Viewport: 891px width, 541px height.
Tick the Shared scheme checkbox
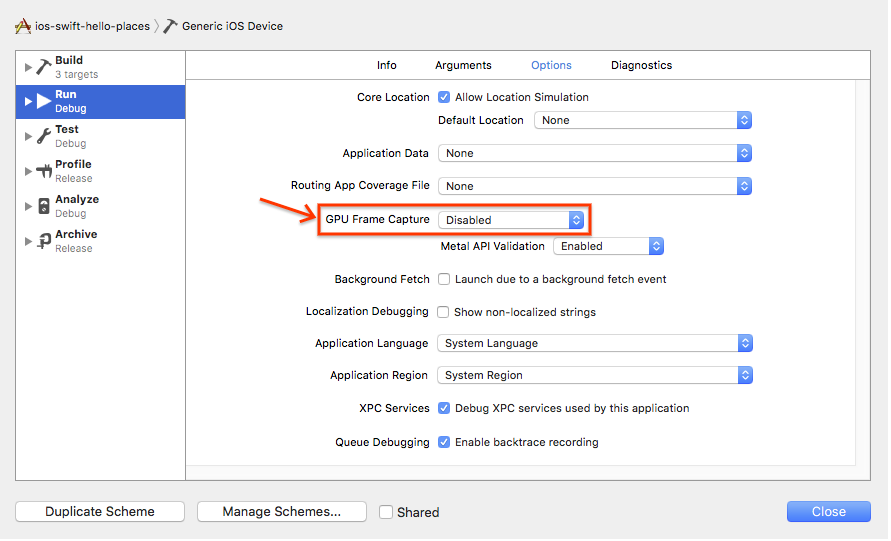click(386, 512)
